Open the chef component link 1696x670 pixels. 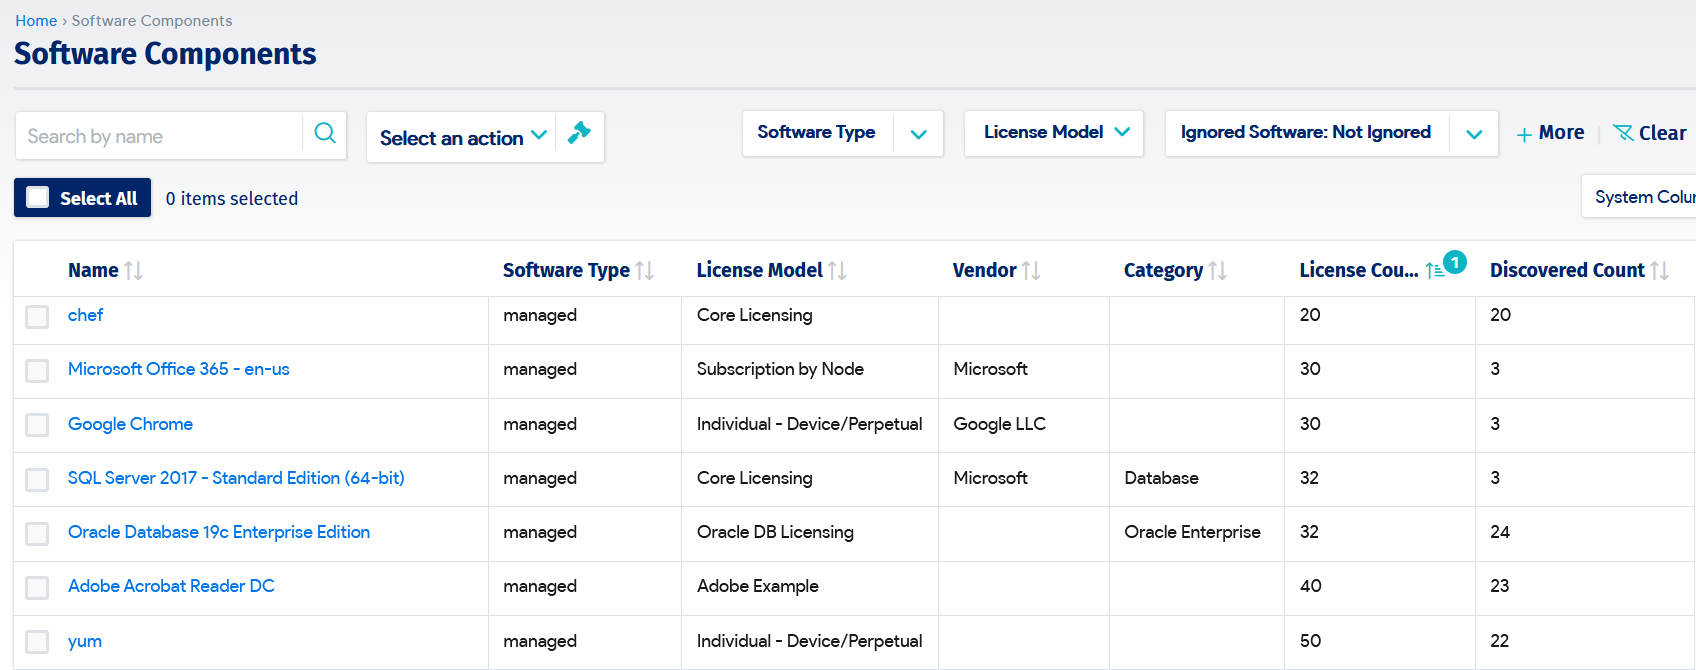pos(85,315)
